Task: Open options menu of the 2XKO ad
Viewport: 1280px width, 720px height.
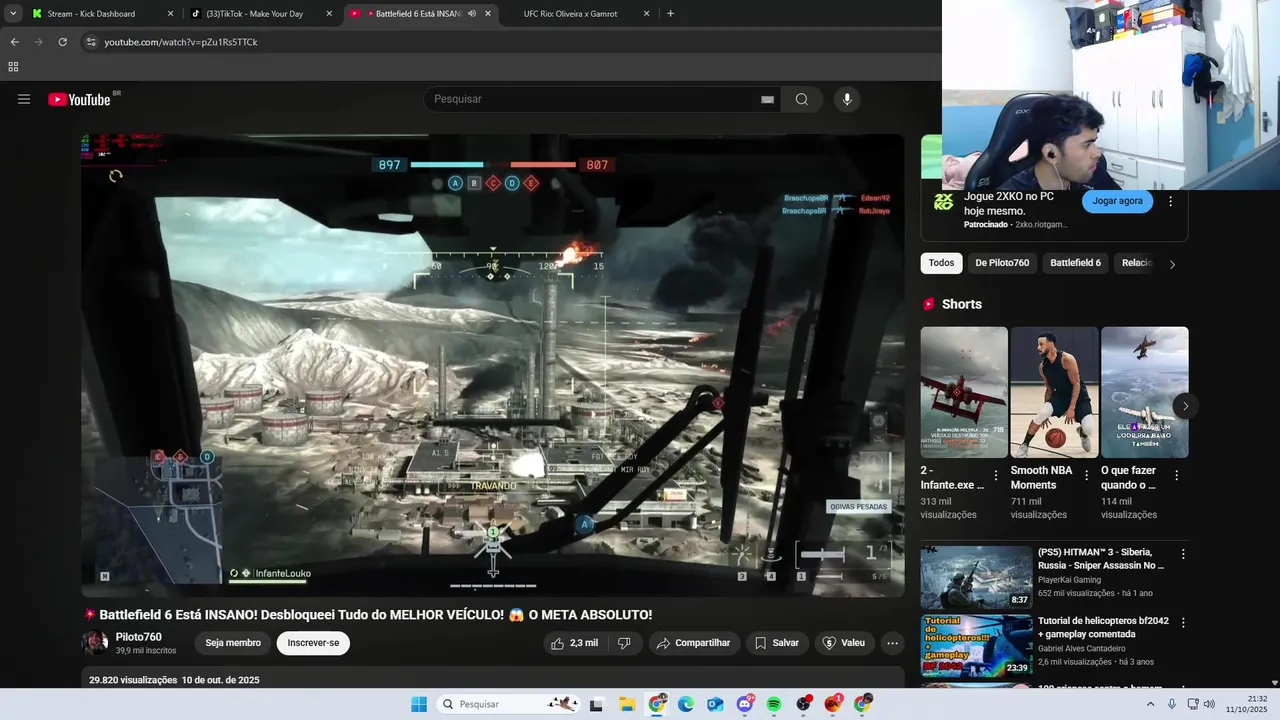Action: [x=1171, y=201]
